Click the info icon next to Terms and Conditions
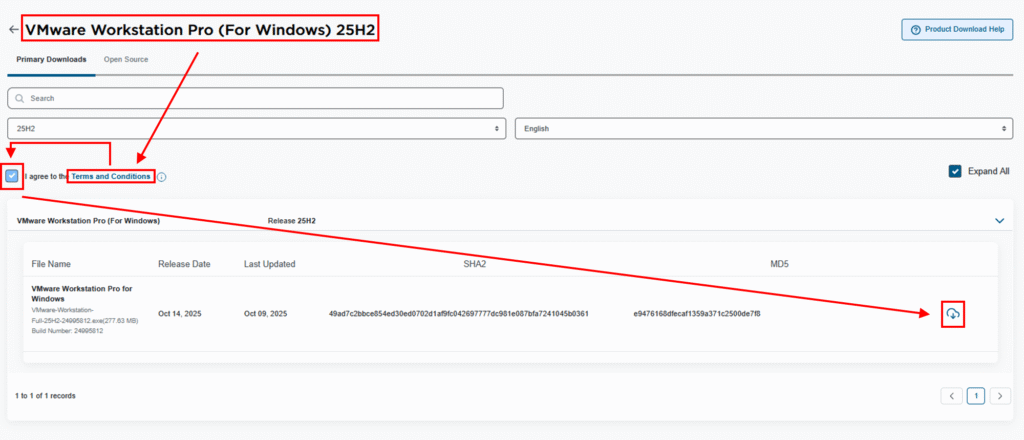 (x=162, y=177)
